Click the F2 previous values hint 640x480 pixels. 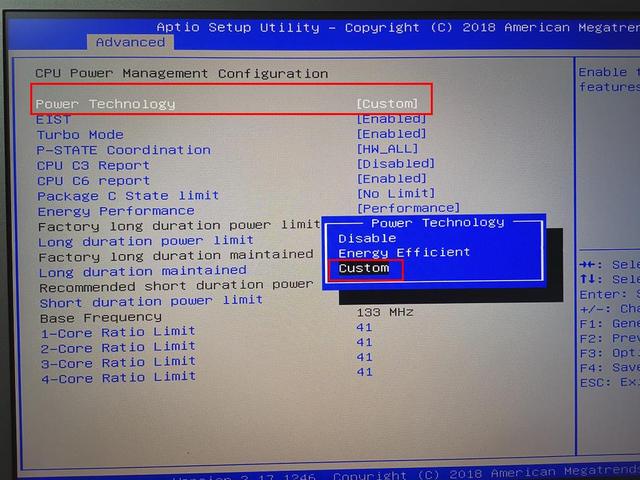click(609, 338)
